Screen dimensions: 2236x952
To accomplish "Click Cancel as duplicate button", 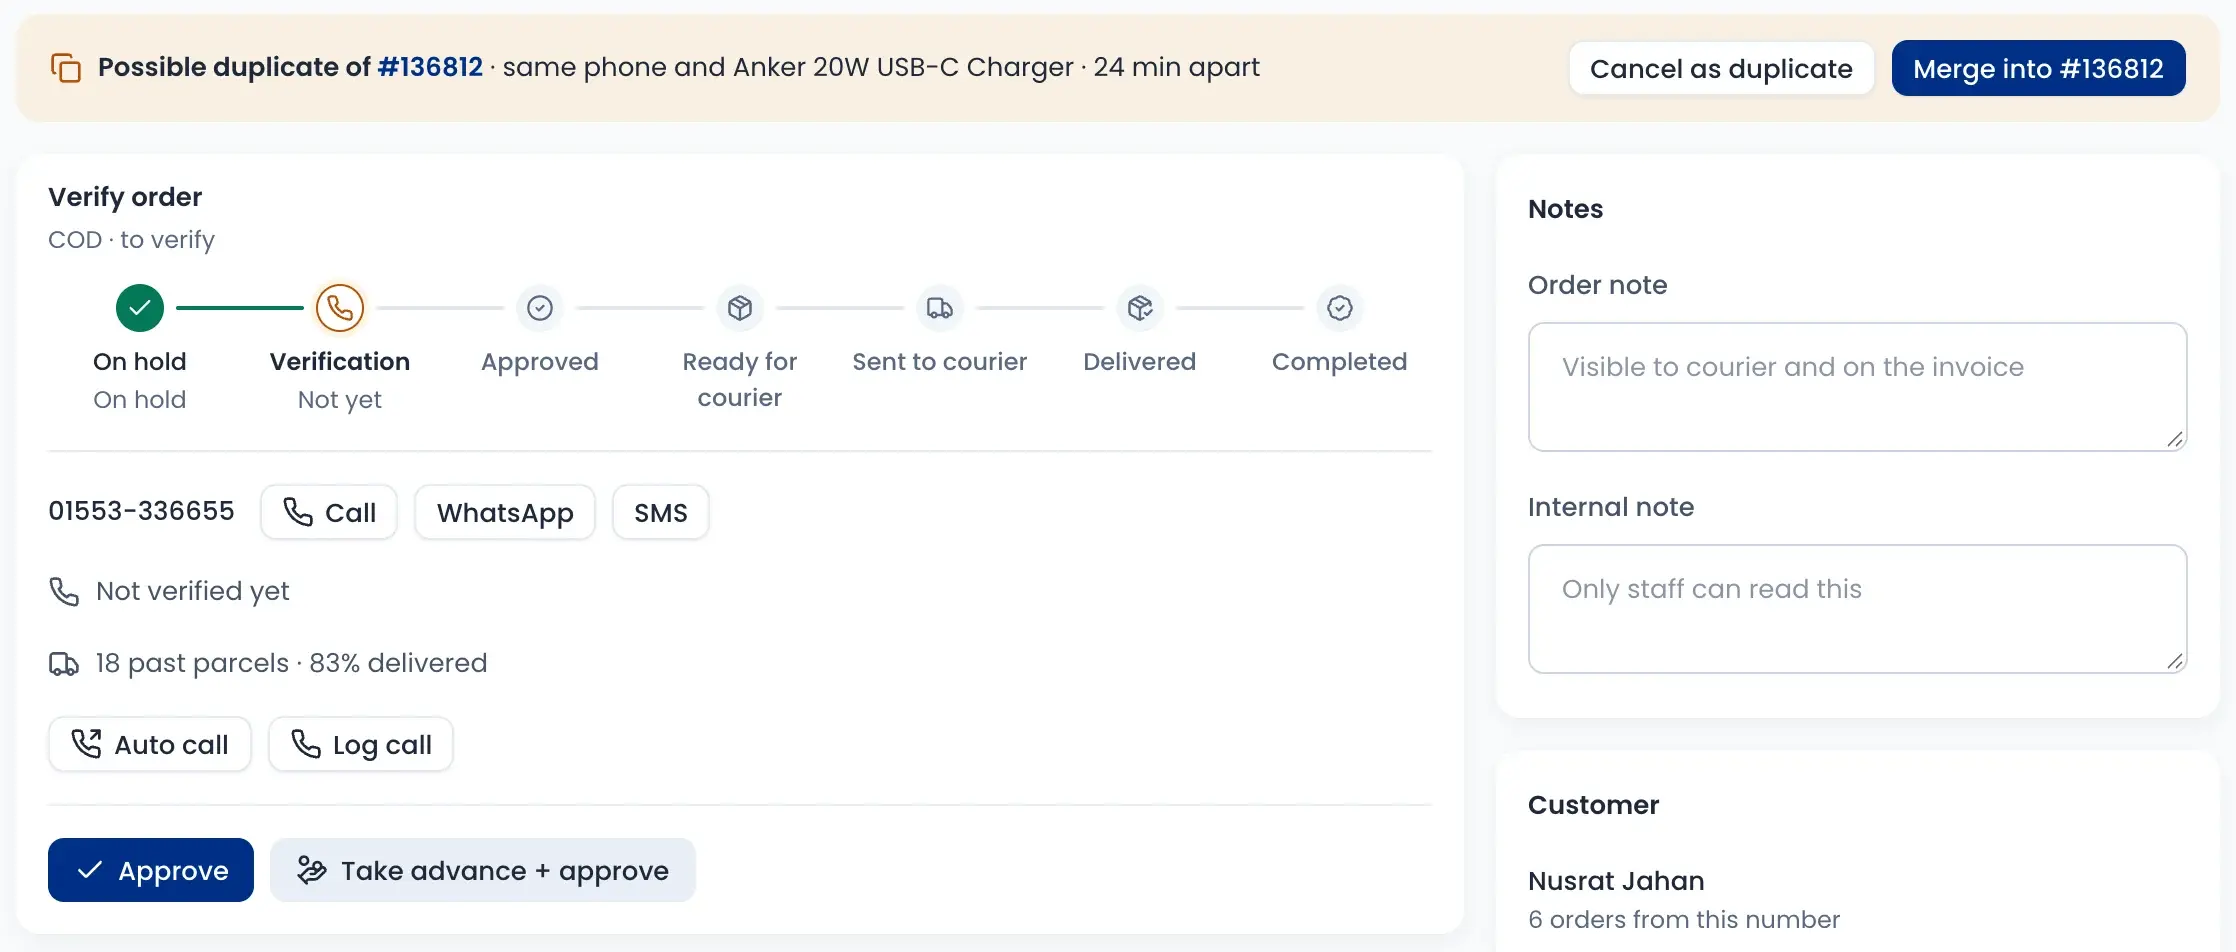I will pos(1721,68).
